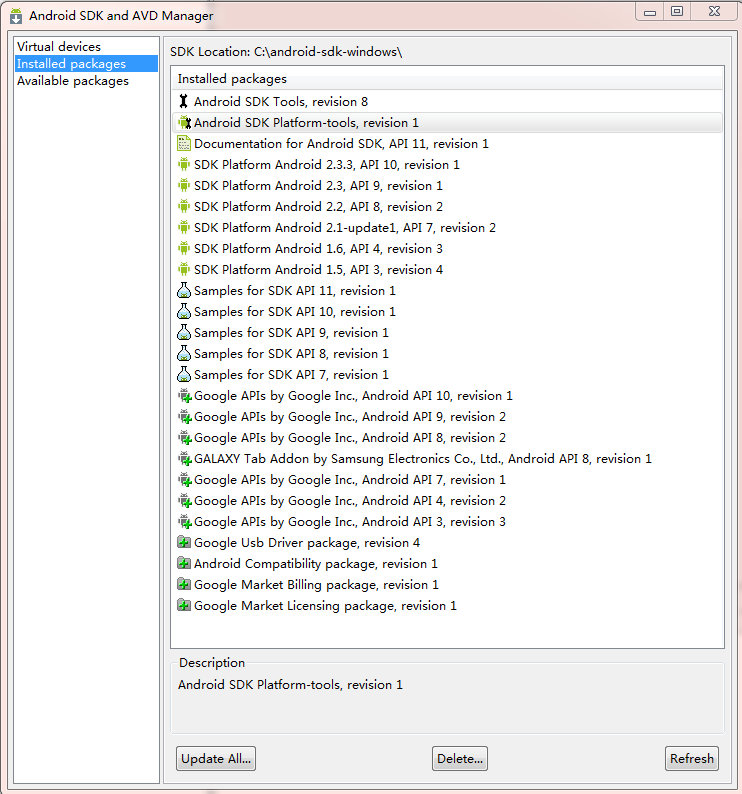Select Samples for SDK API 8 text
The height and width of the screenshot is (794, 742).
291,354
